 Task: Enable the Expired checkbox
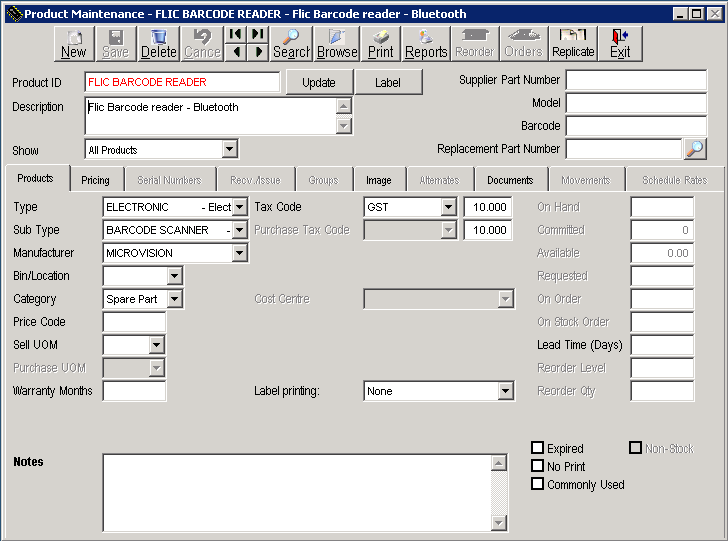click(538, 448)
